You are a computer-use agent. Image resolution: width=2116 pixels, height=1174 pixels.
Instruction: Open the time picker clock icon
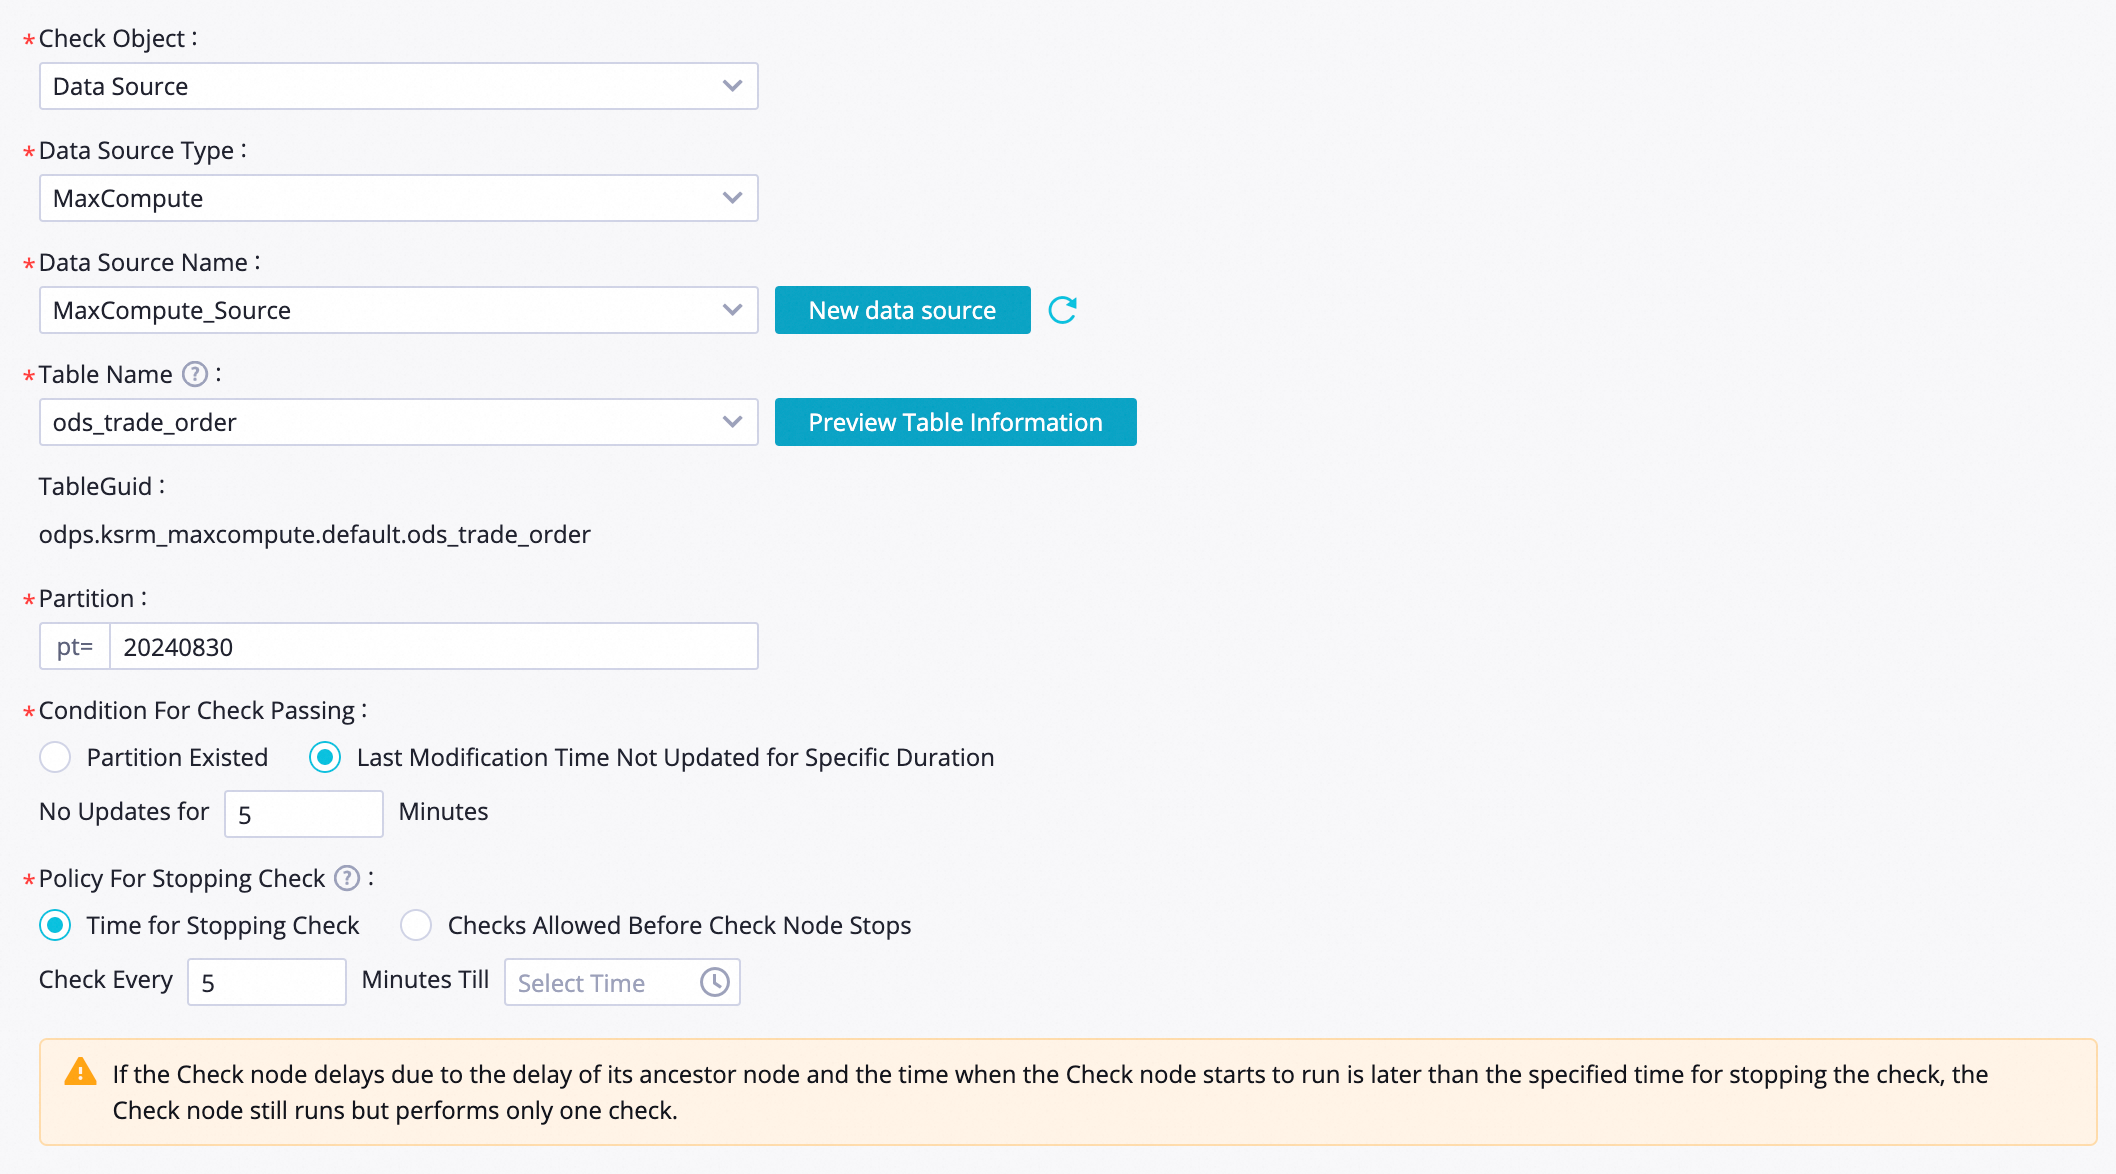[x=714, y=982]
